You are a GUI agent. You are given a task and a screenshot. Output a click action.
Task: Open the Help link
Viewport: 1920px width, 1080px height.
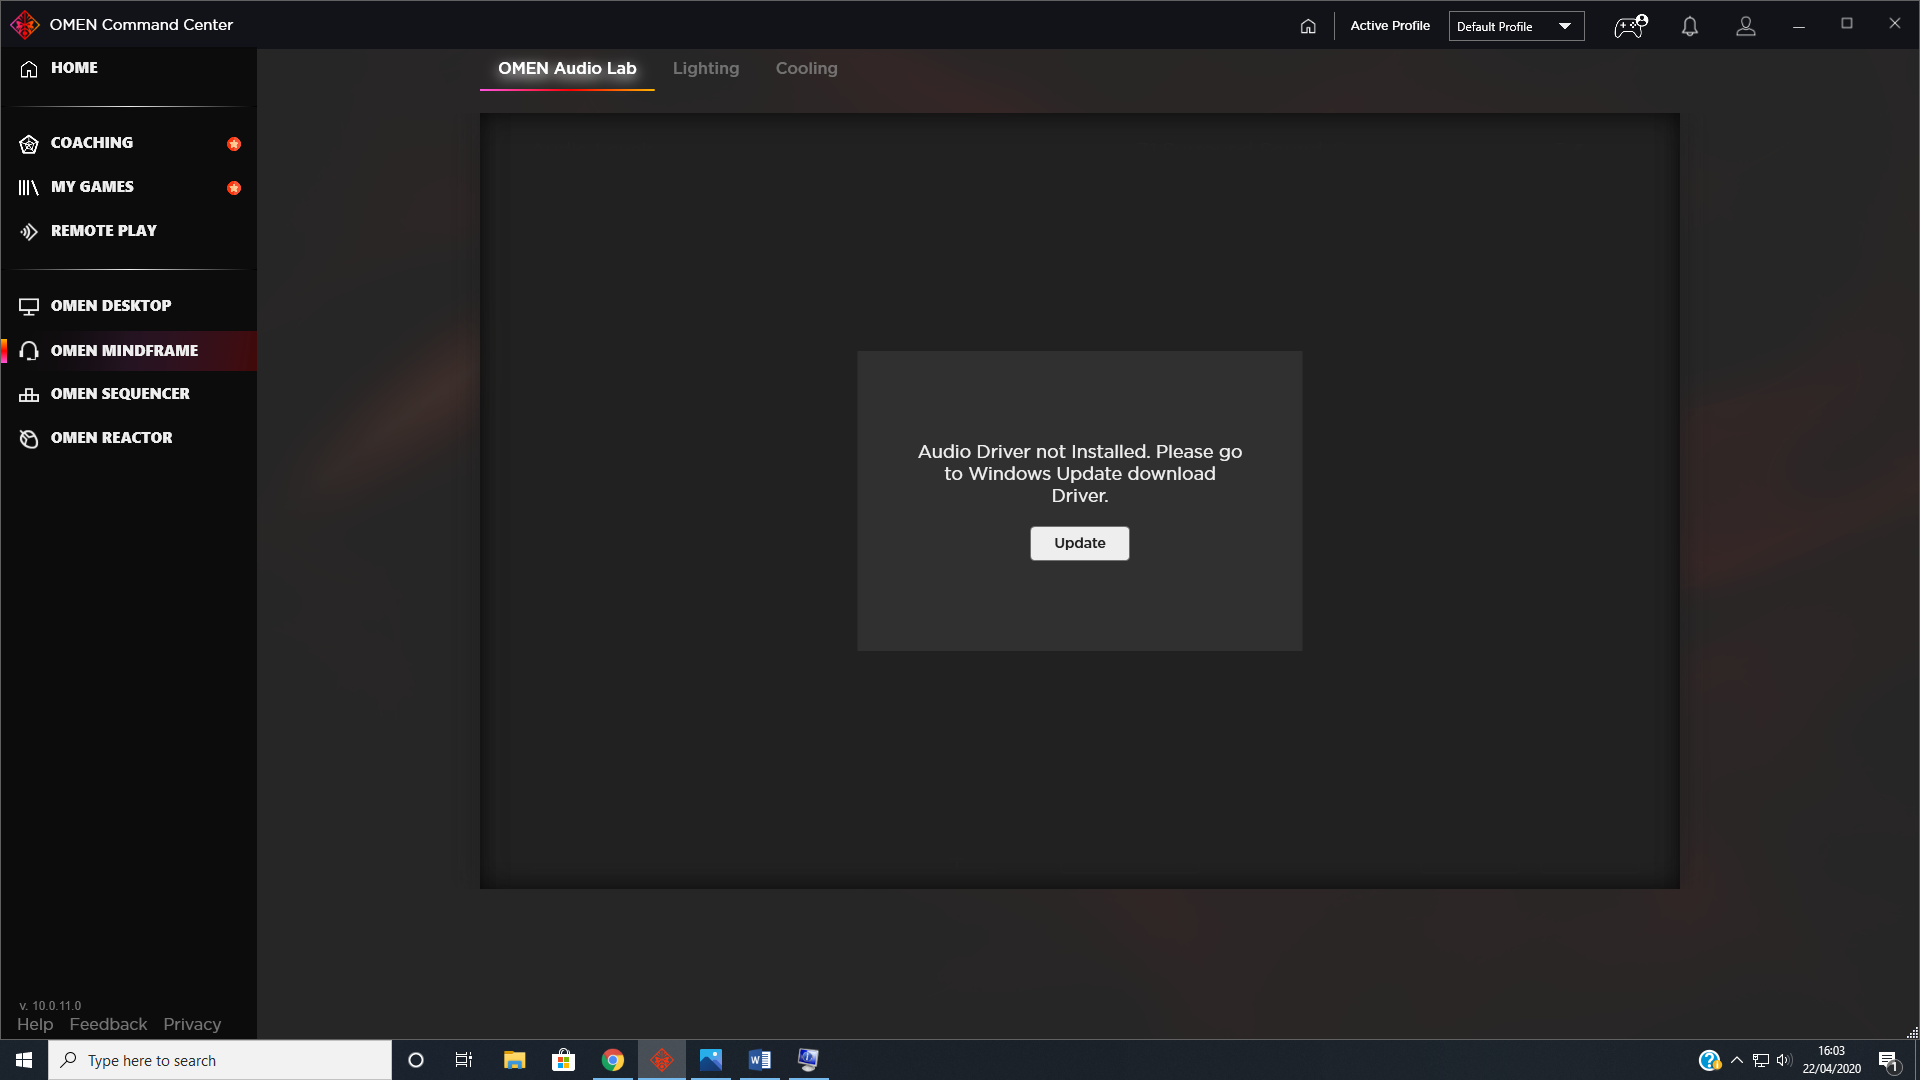(35, 1025)
